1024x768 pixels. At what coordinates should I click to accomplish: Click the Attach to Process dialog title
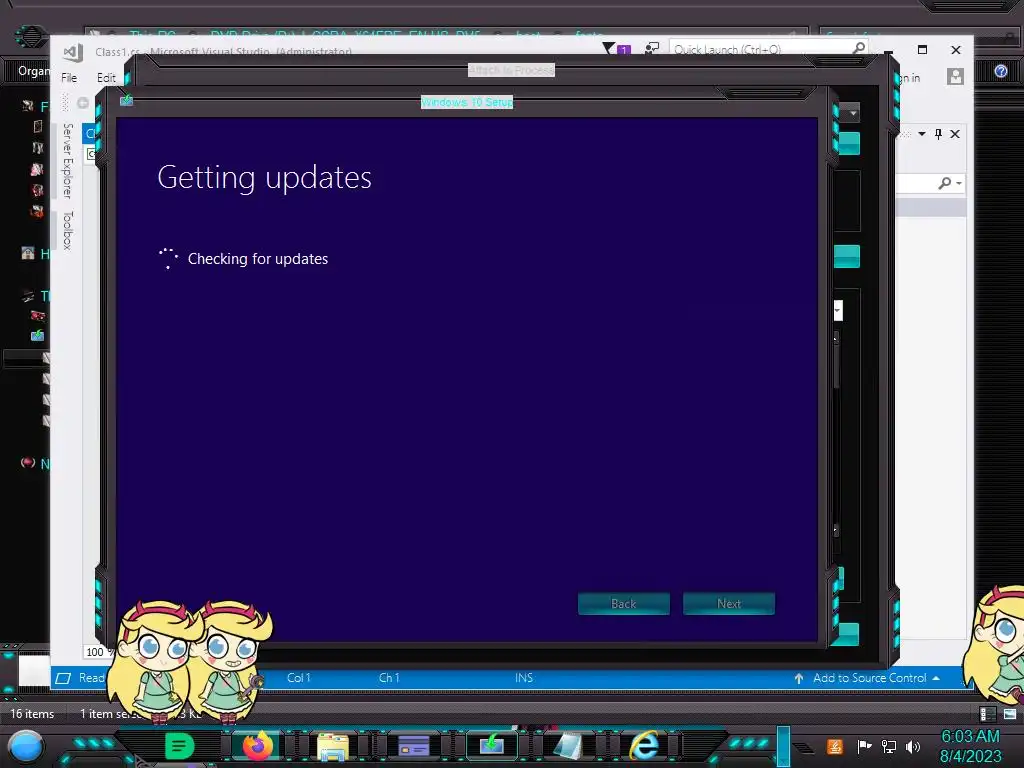click(x=511, y=70)
